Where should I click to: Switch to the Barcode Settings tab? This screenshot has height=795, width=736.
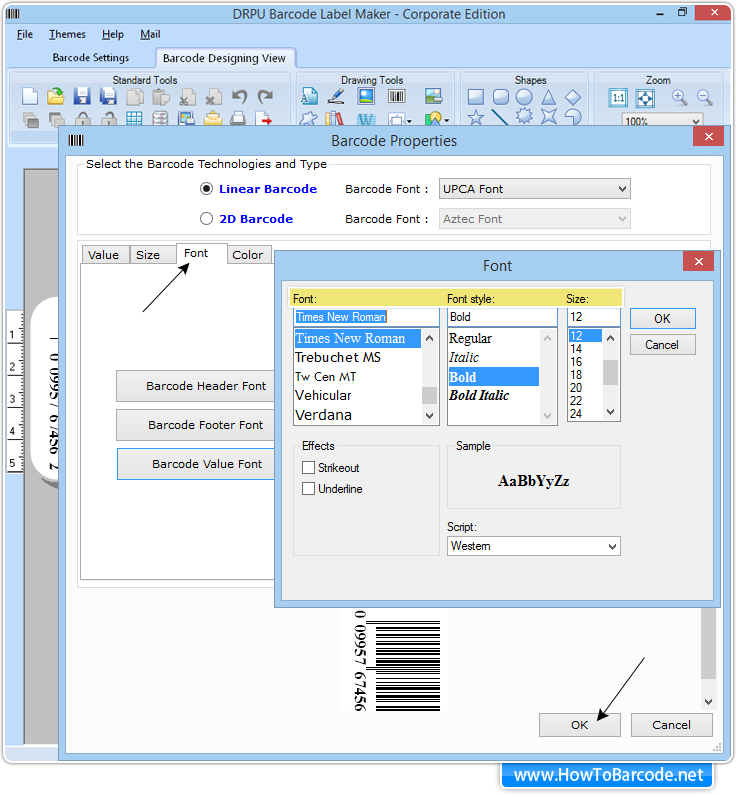point(91,57)
